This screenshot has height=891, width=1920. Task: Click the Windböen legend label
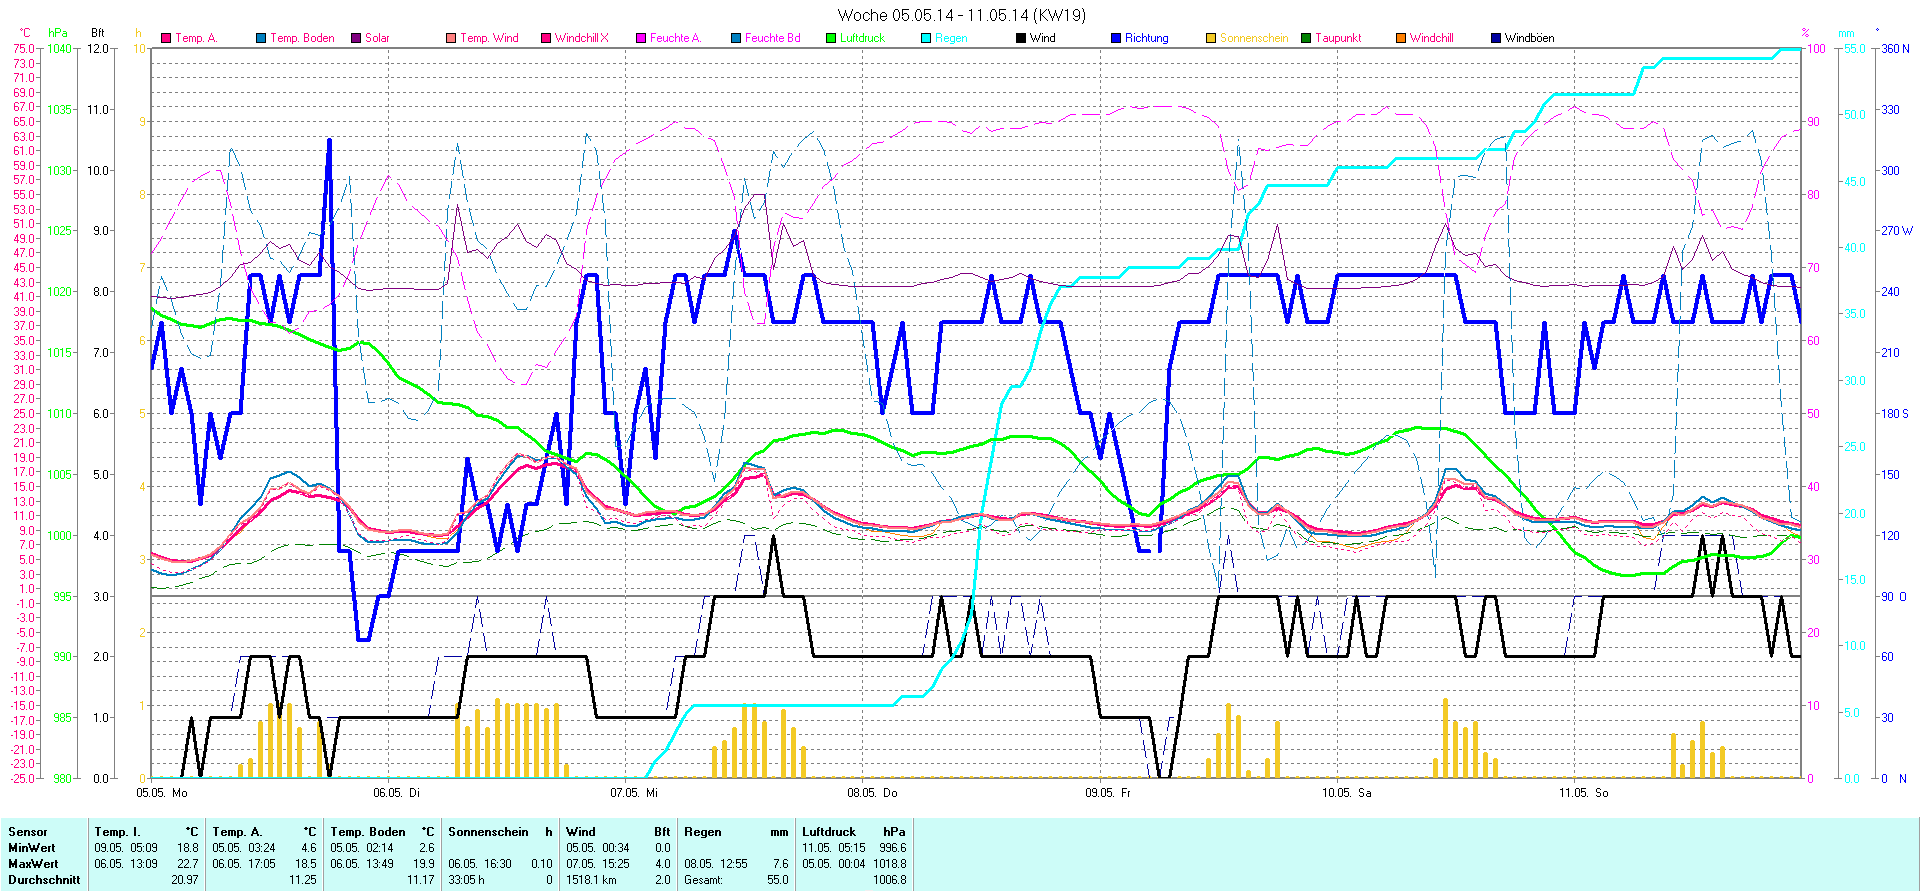click(1529, 38)
